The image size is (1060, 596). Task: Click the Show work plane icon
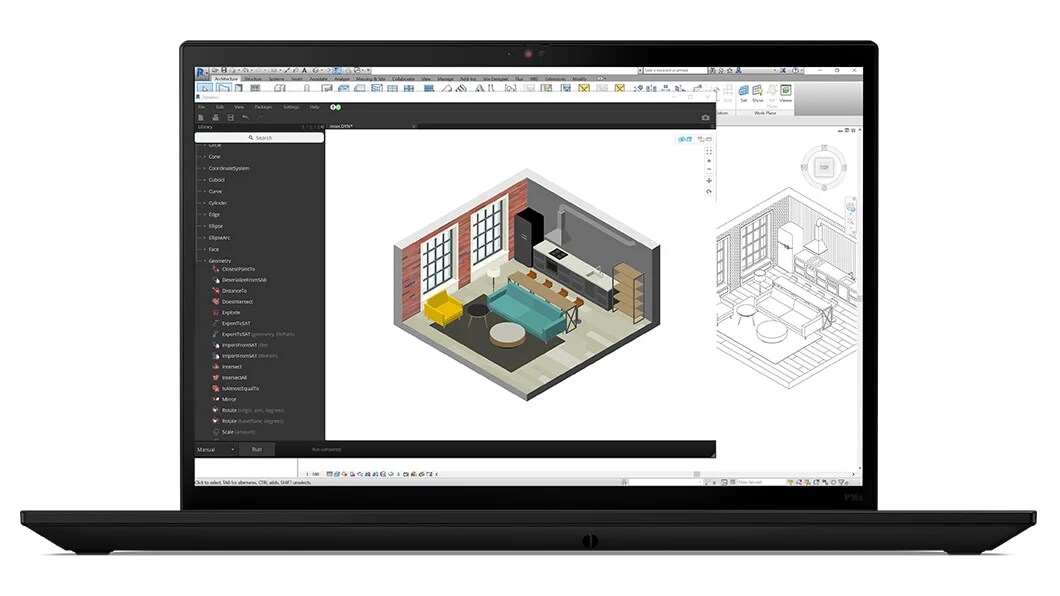click(x=757, y=93)
